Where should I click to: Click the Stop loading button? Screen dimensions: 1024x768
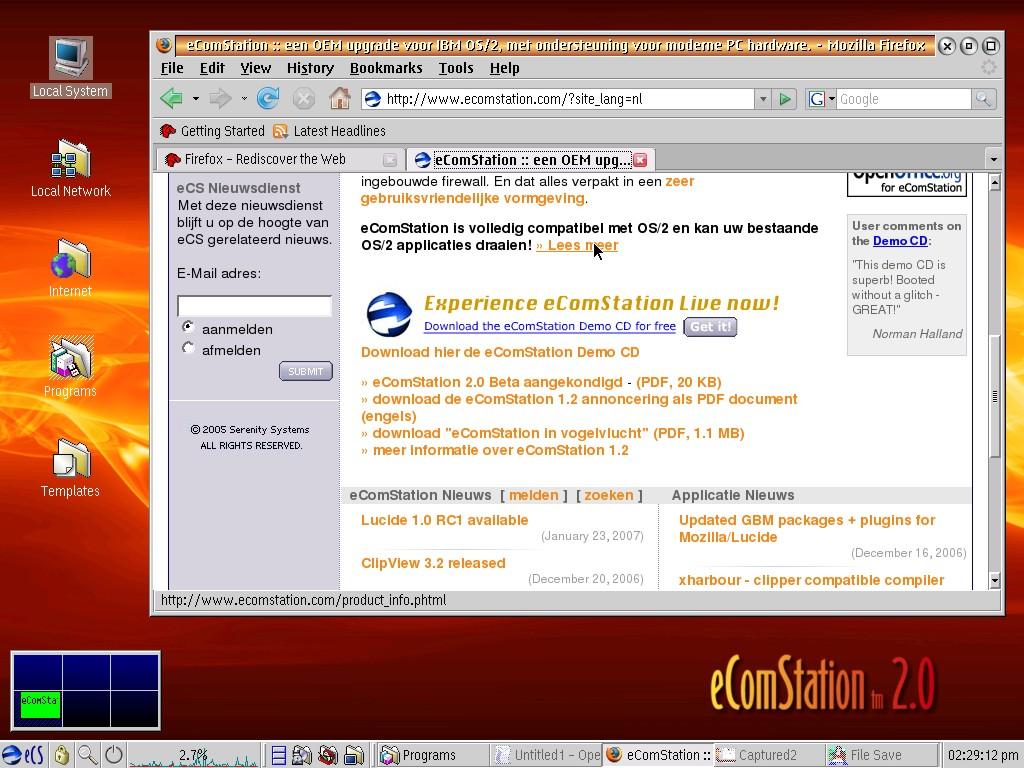[304, 99]
